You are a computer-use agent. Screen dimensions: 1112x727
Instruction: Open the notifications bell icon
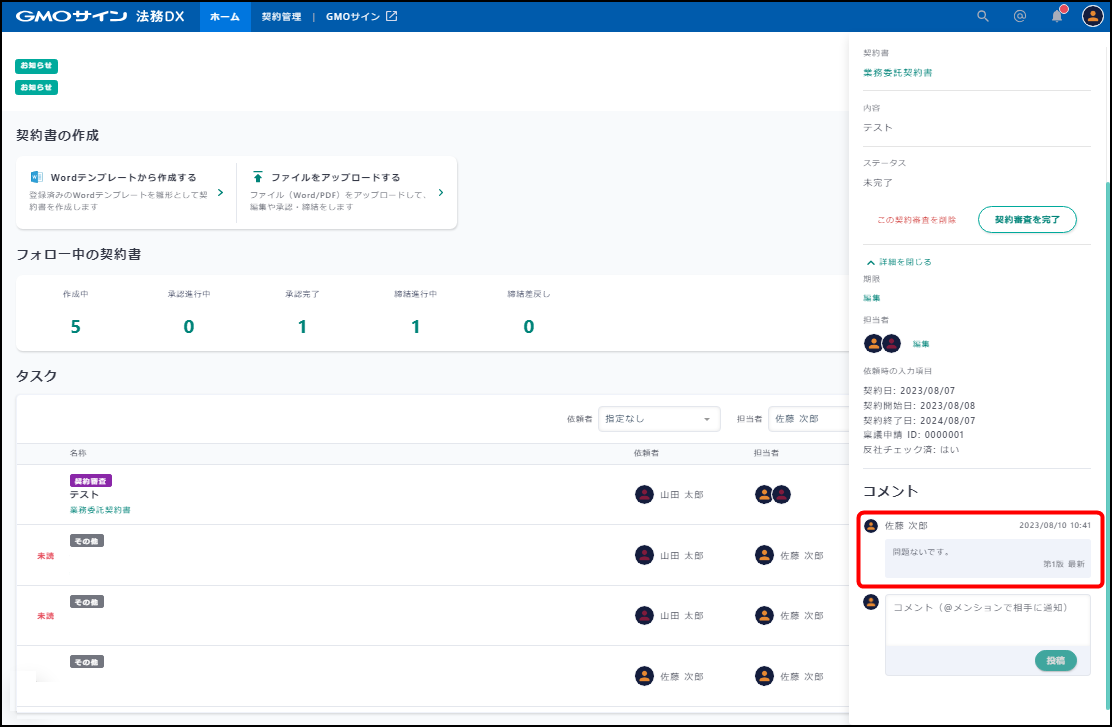(1057, 17)
